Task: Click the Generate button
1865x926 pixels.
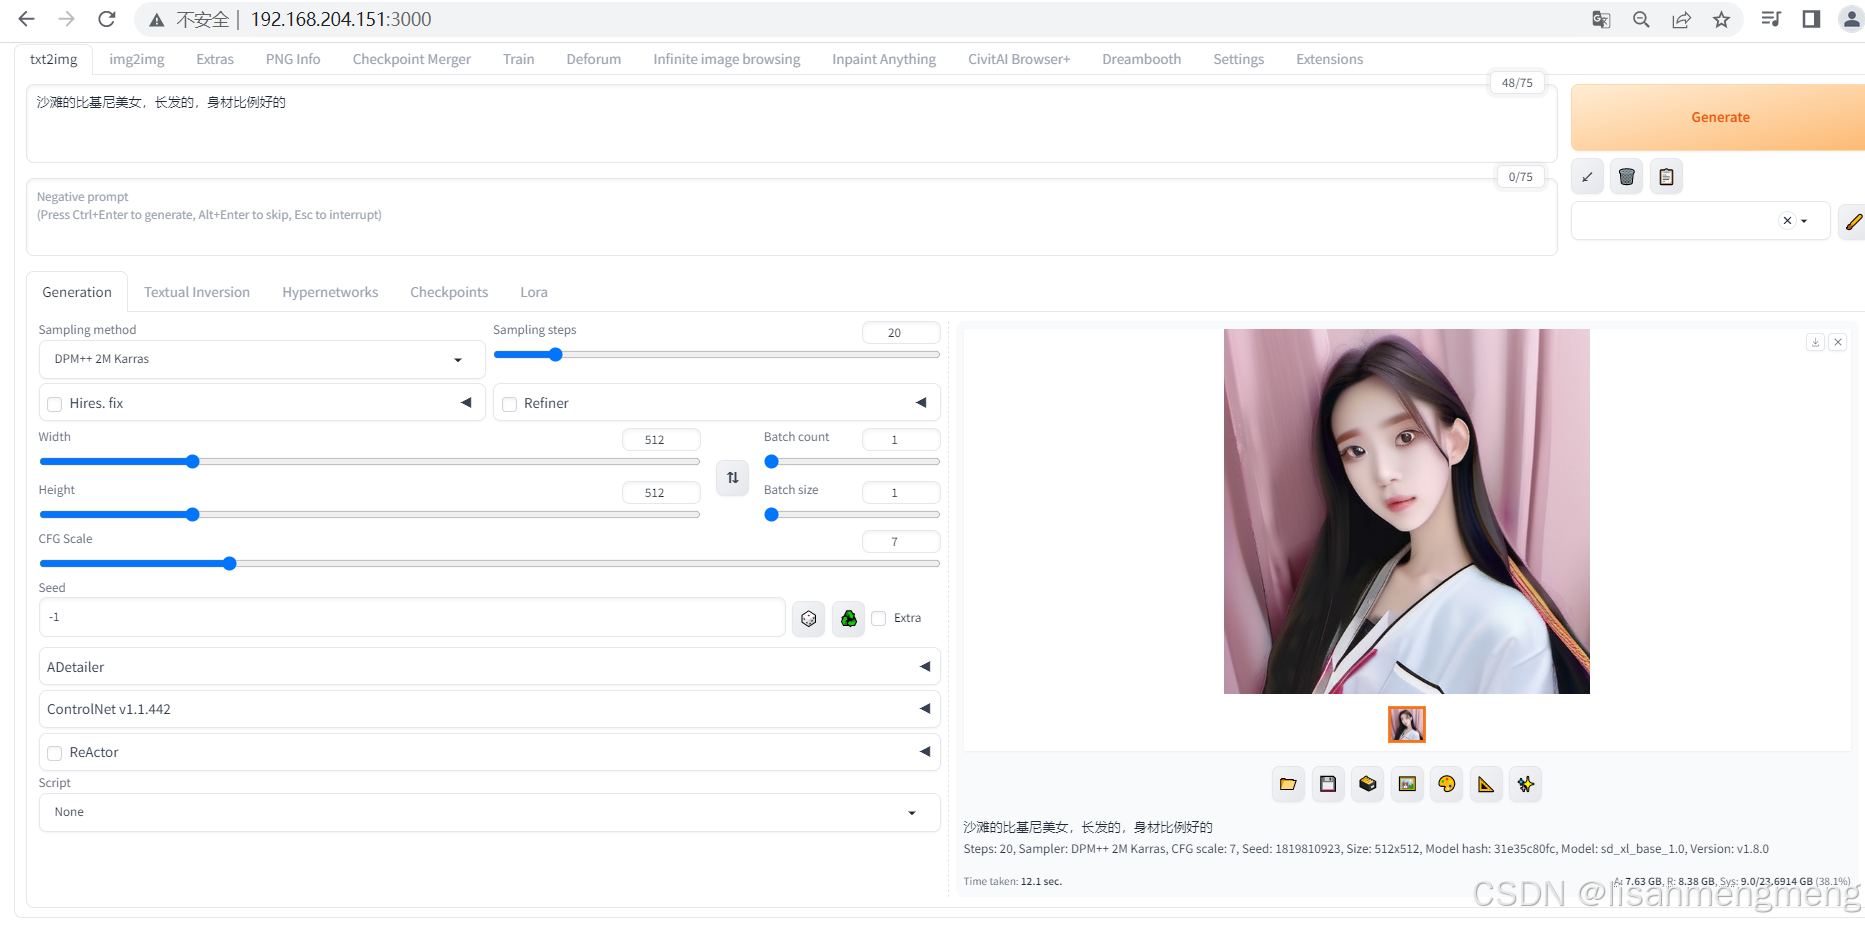Action: [1720, 117]
